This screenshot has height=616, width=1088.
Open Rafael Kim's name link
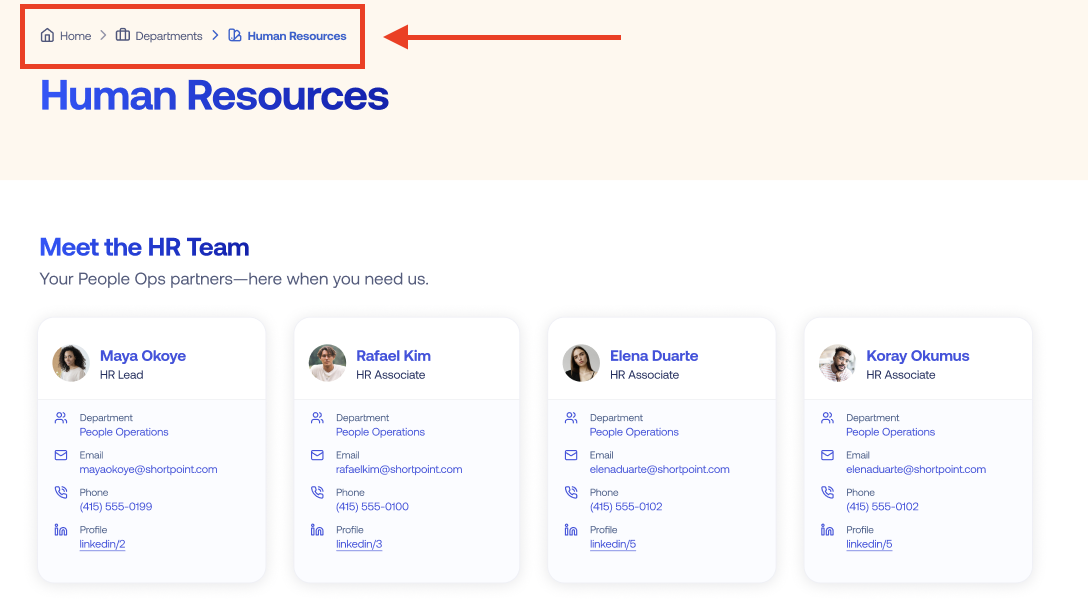[x=393, y=356]
